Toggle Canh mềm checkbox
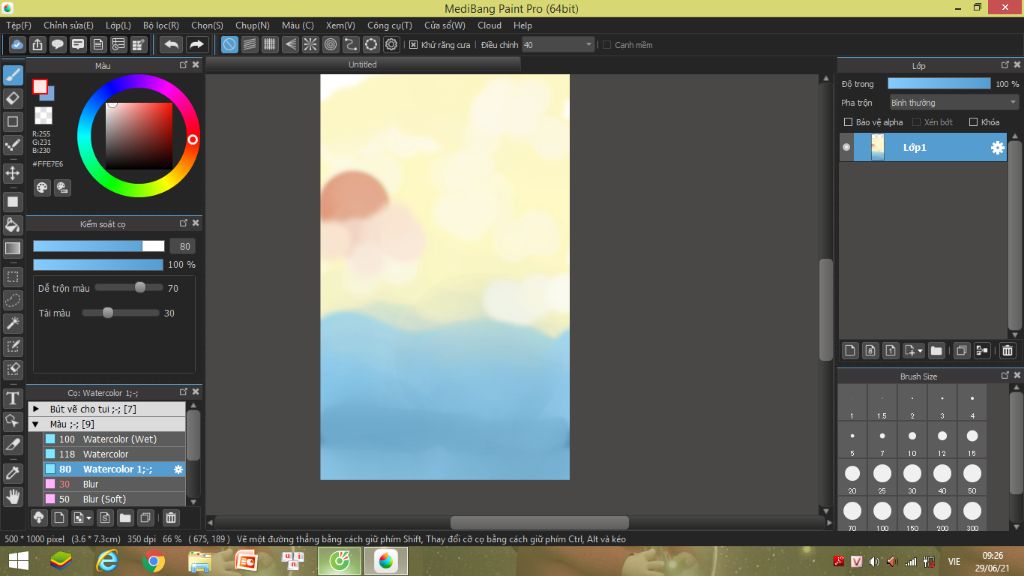The width and height of the screenshot is (1024, 576). click(607, 45)
